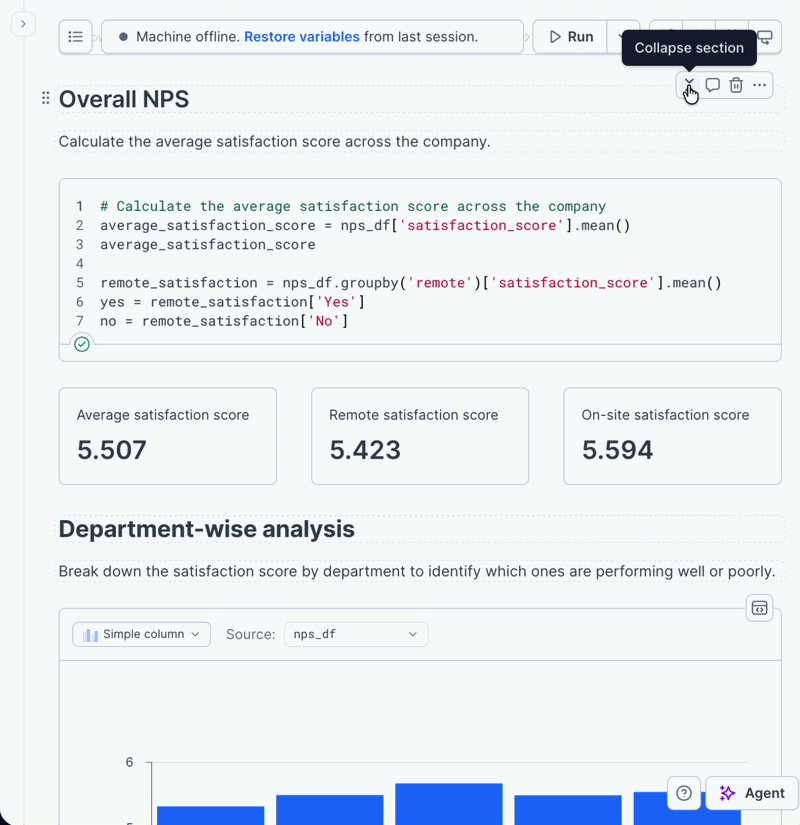Click the comment icon on Overall NPS section
Screen dimensions: 800x825
(x=713, y=85)
